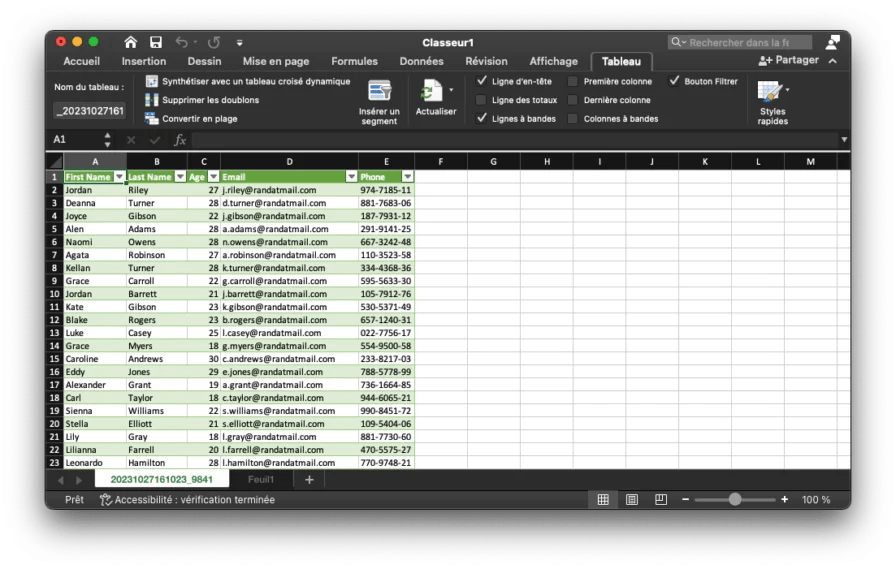Click the Insérer un segment icon

(379, 91)
